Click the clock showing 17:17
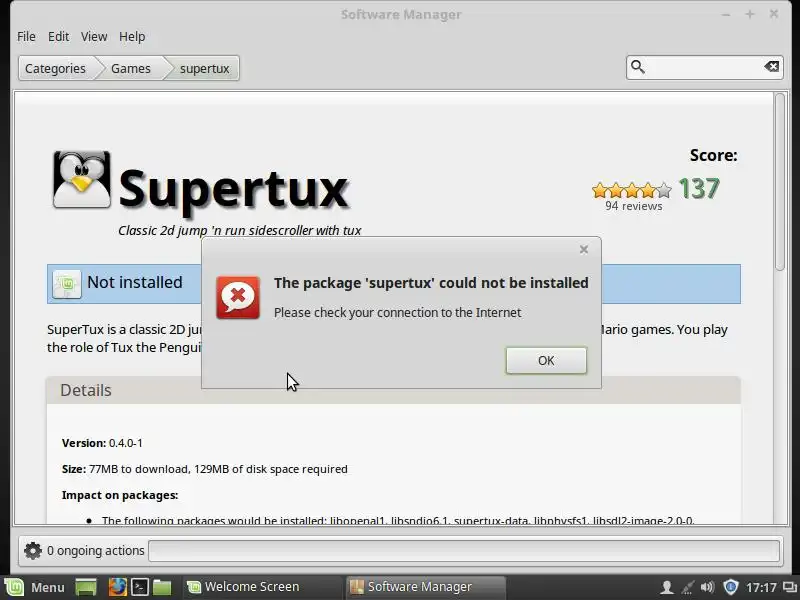Image resolution: width=800 pixels, height=600 pixels. [761, 588]
